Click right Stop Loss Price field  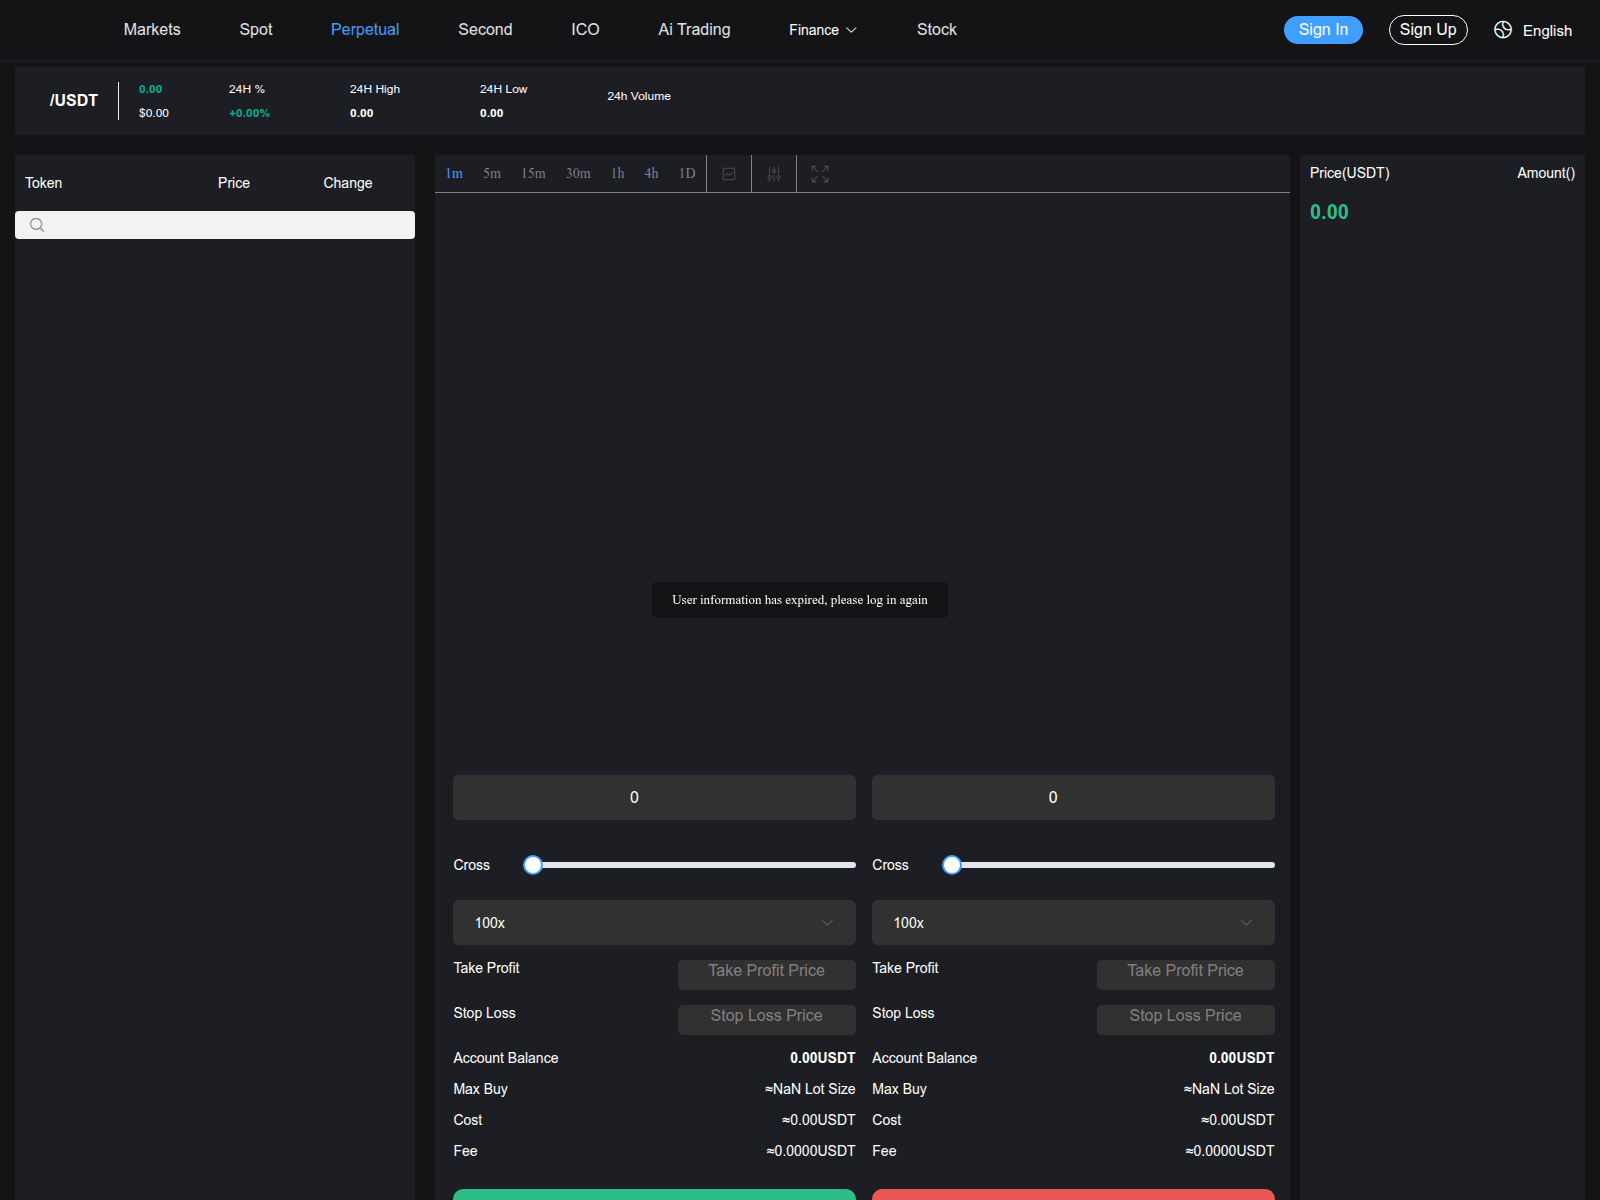1186,1020
